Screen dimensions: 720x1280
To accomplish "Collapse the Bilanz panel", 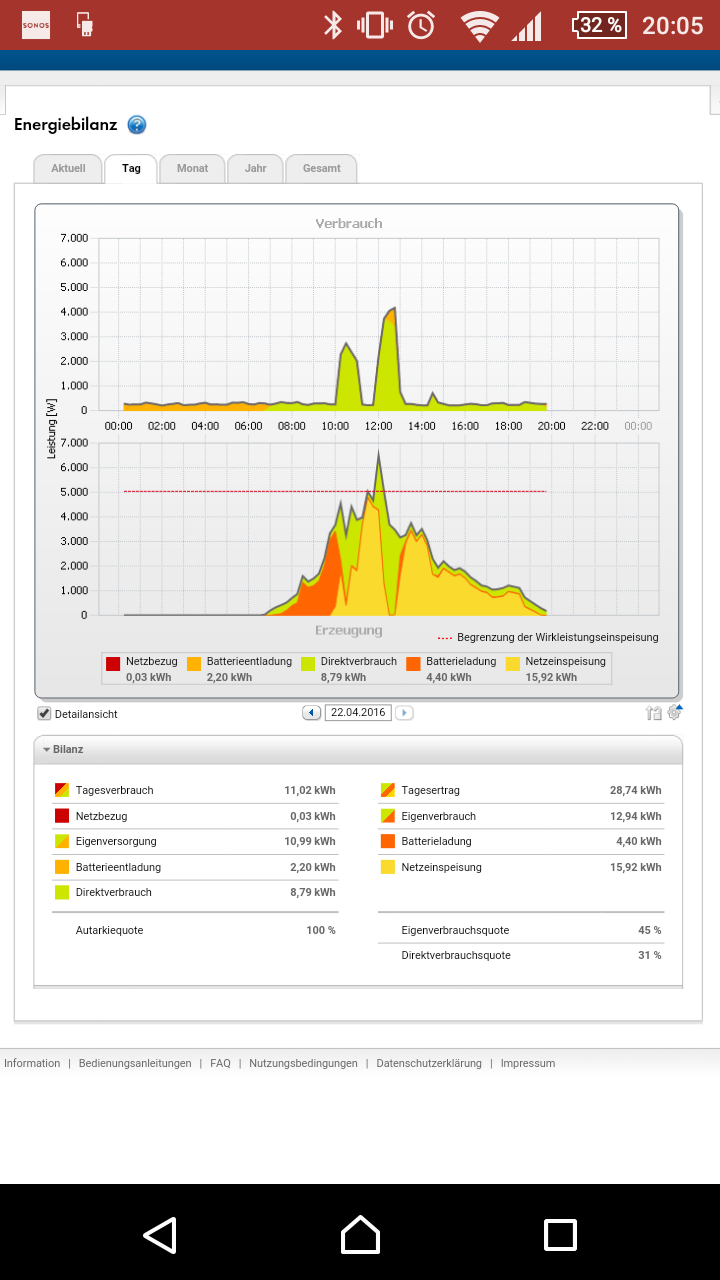I will 62,749.
